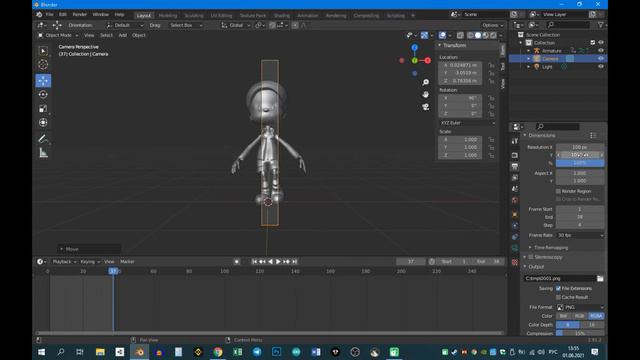Open the Tool properties tab icon
This screenshot has width=640, height=360.
[x=515, y=141]
